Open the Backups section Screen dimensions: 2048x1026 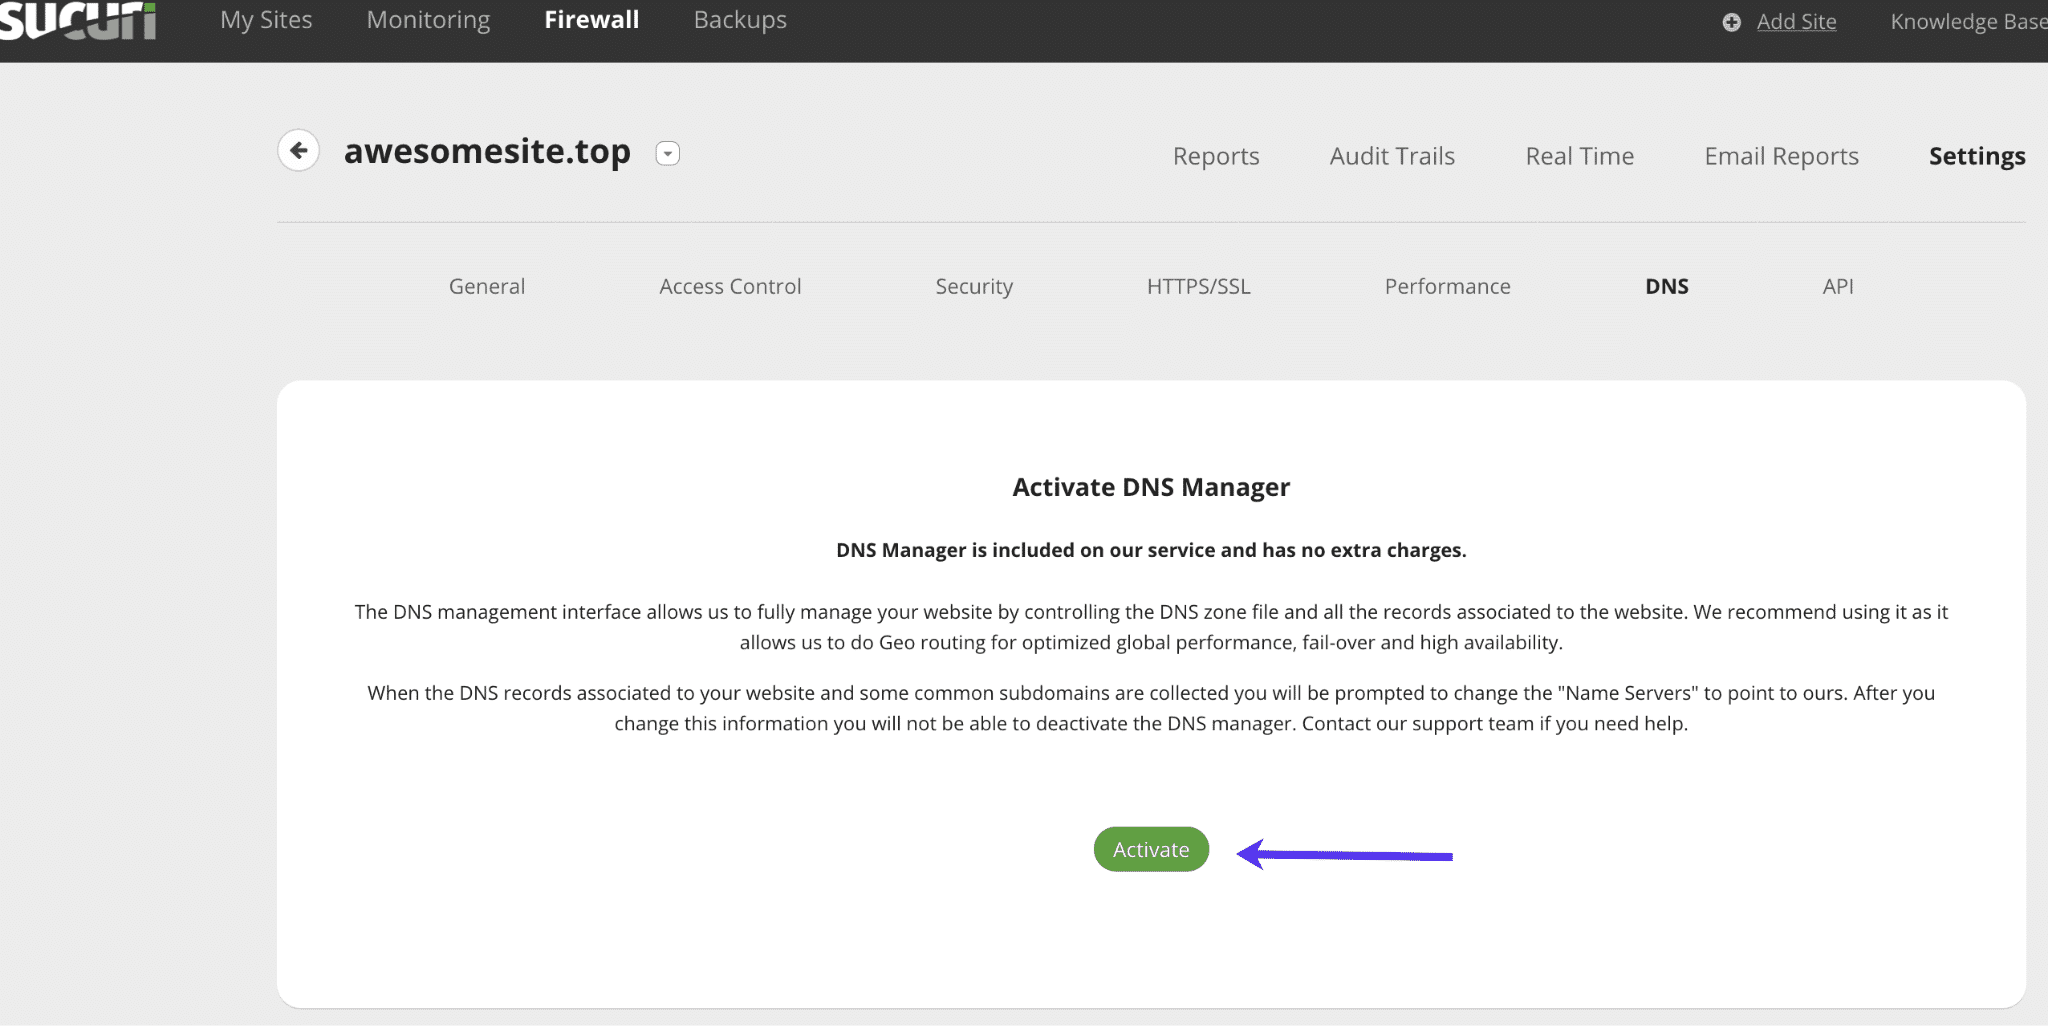pyautogui.click(x=739, y=19)
